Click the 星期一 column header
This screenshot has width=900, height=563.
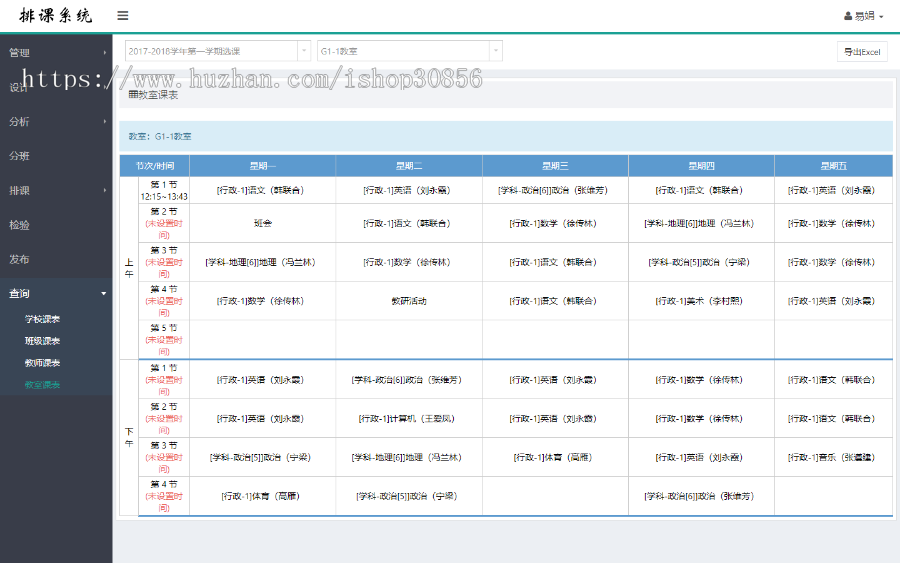pyautogui.click(x=262, y=166)
